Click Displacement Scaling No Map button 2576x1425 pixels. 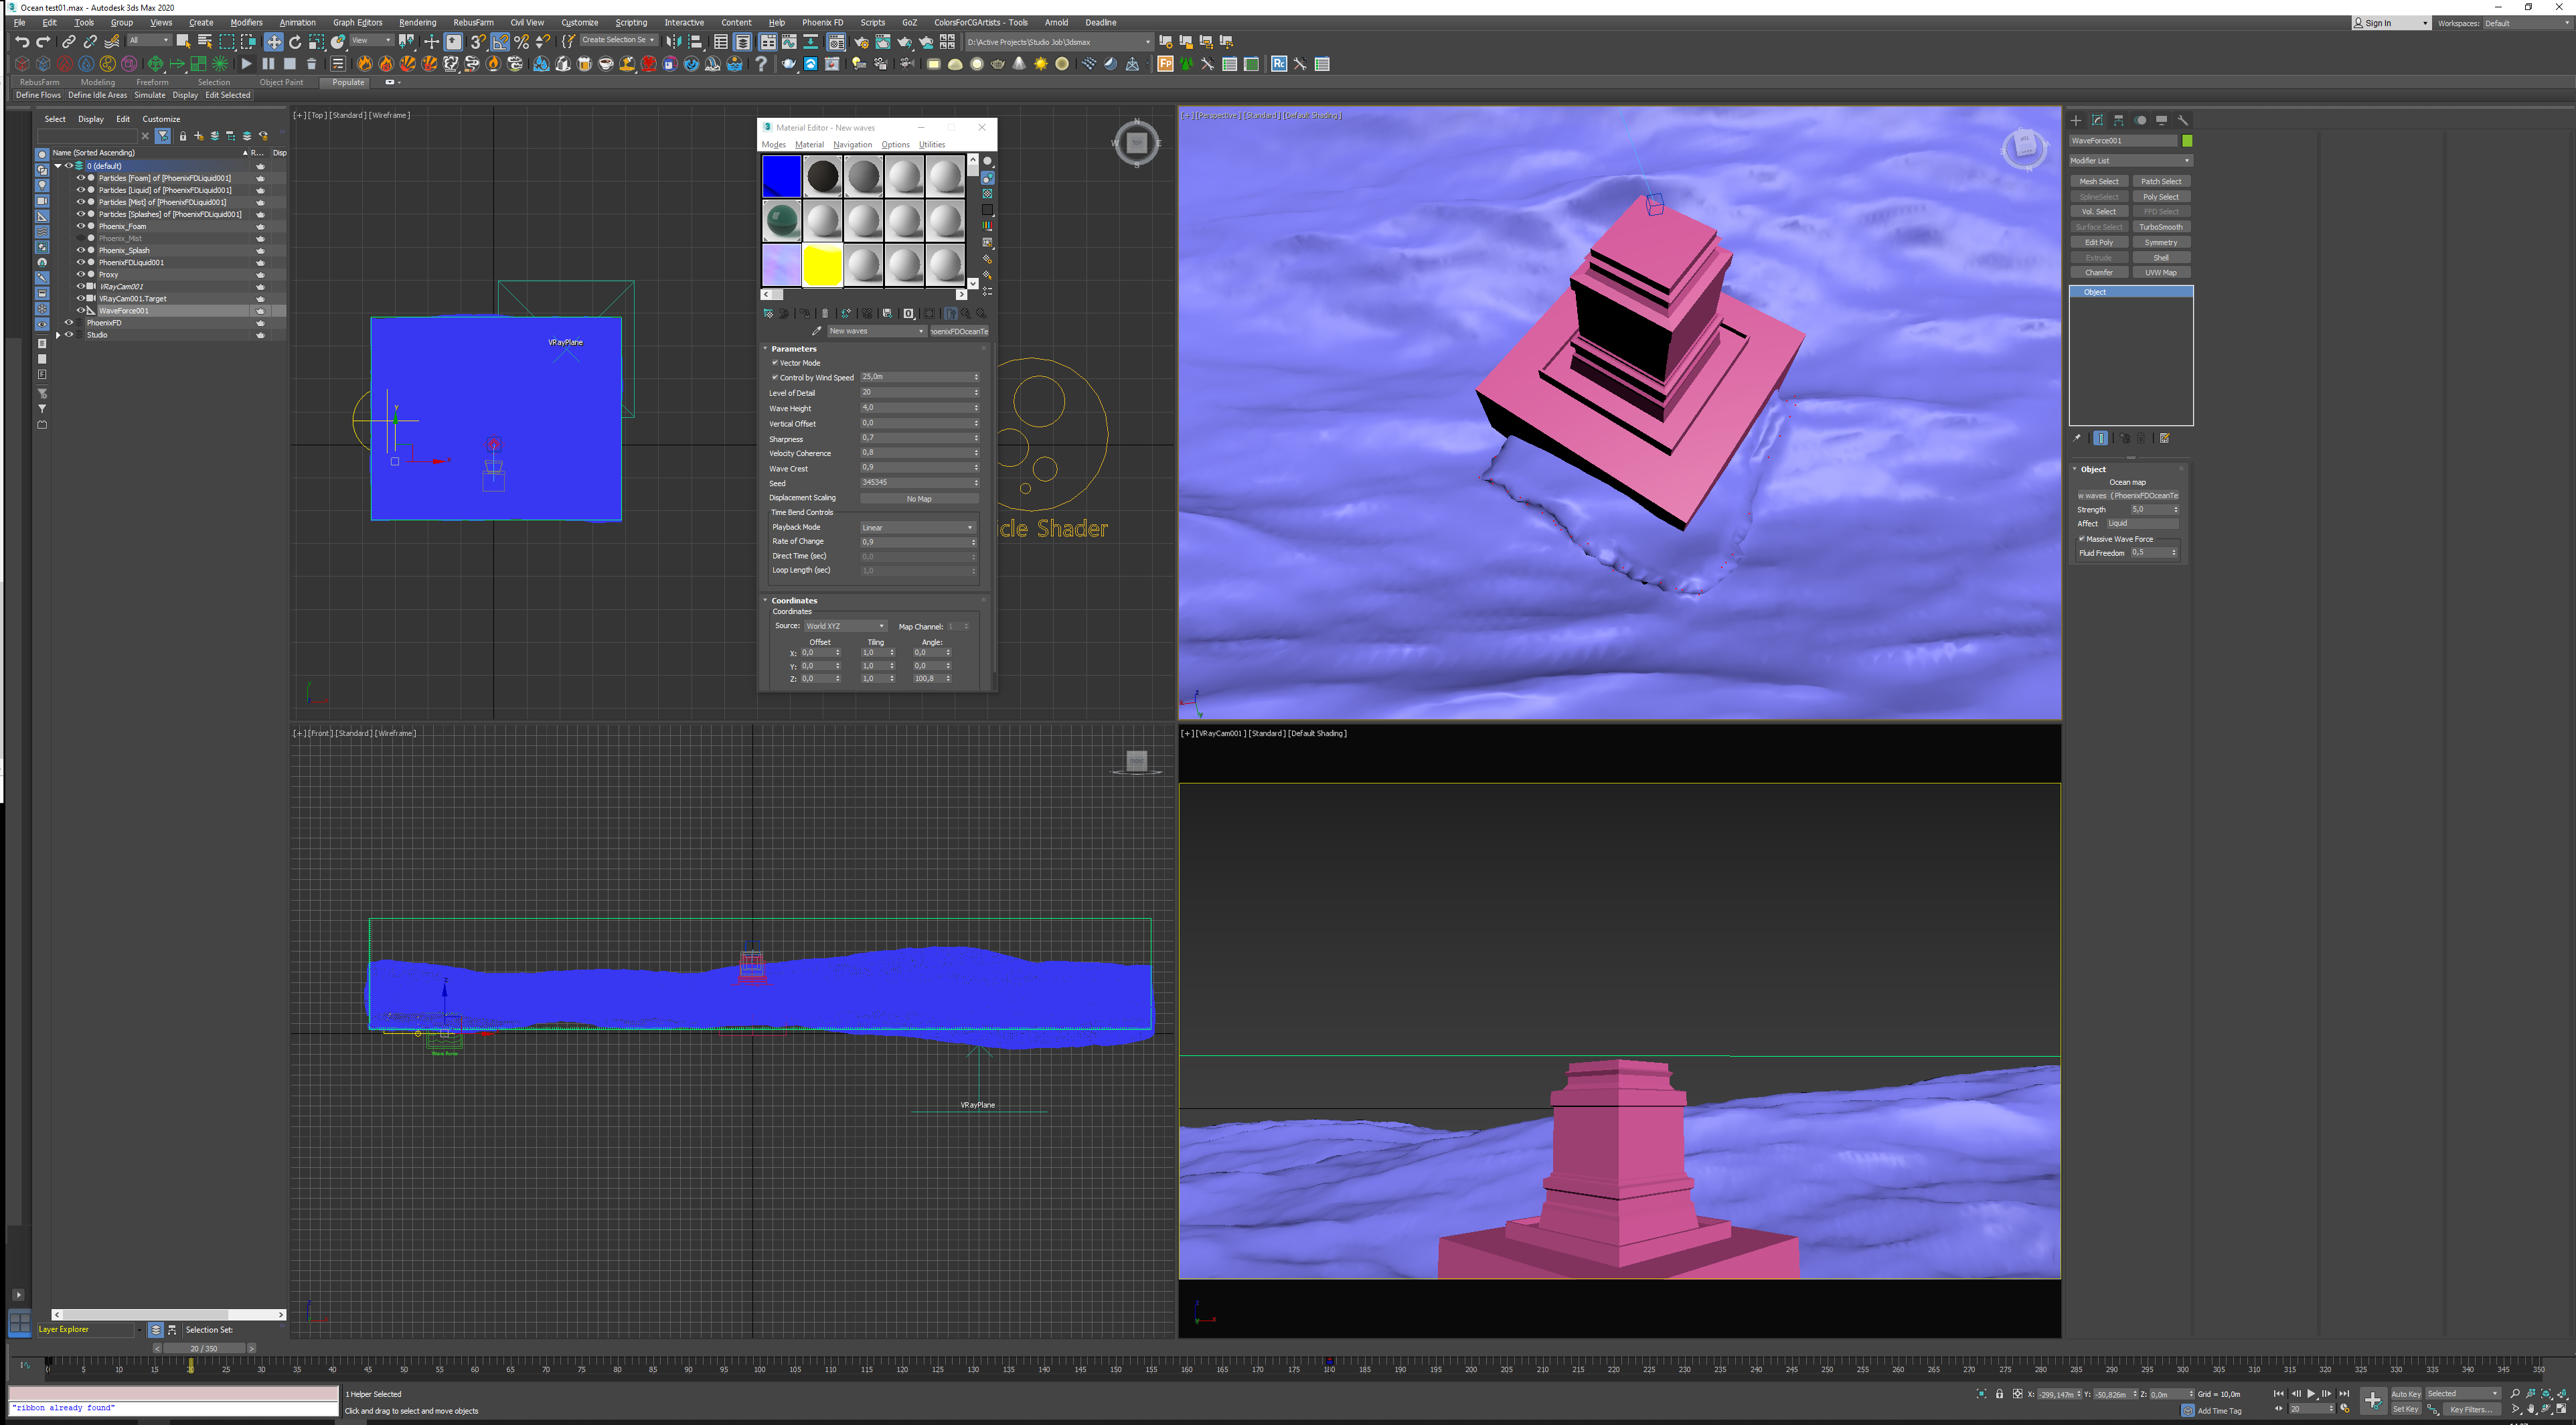pyautogui.click(x=919, y=498)
